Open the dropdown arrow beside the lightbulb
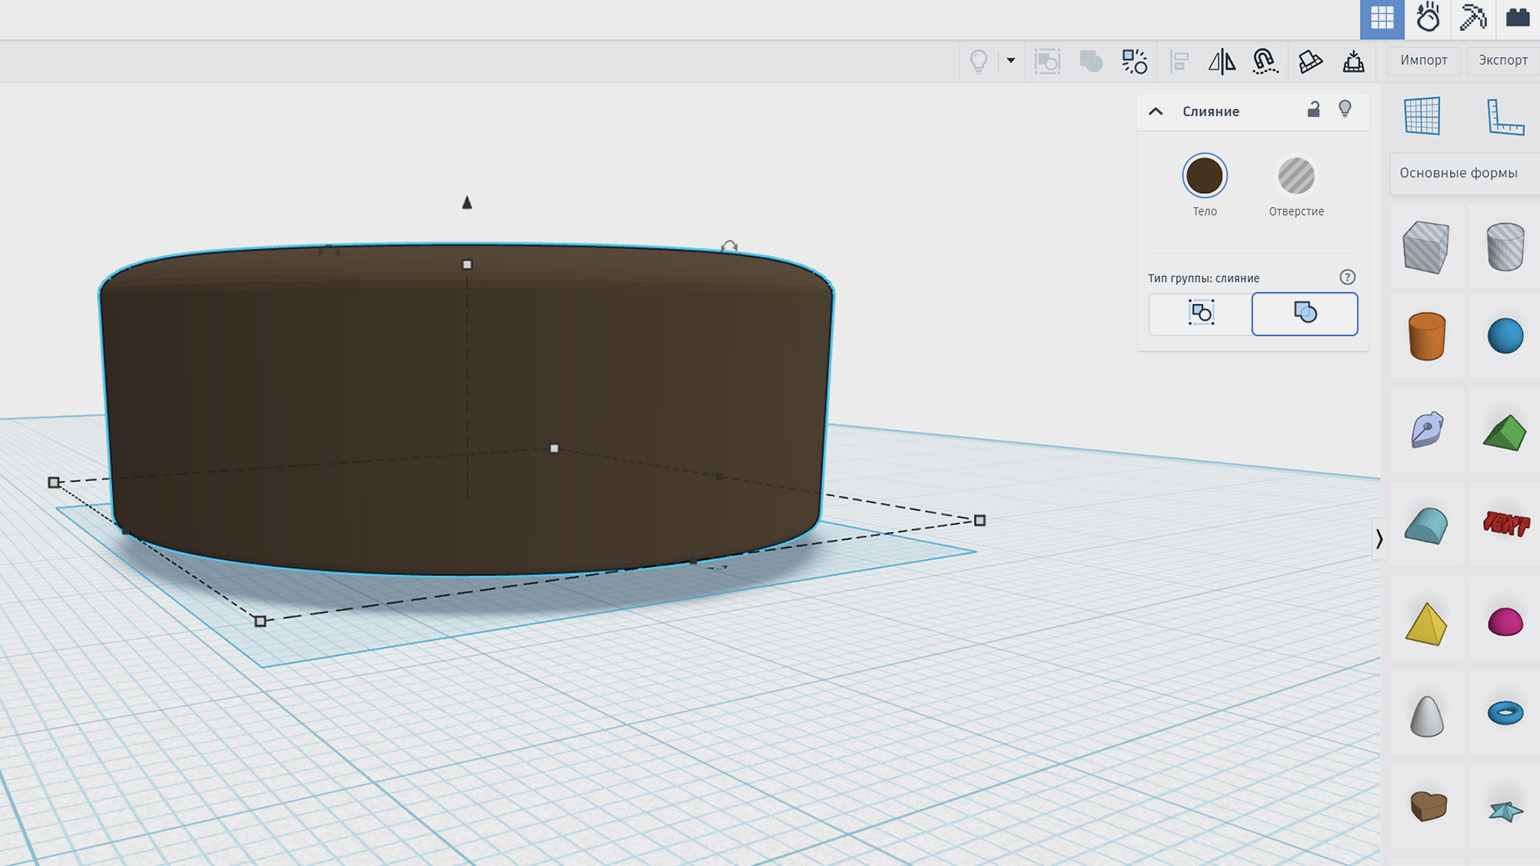The width and height of the screenshot is (1540, 866). pos(1011,61)
